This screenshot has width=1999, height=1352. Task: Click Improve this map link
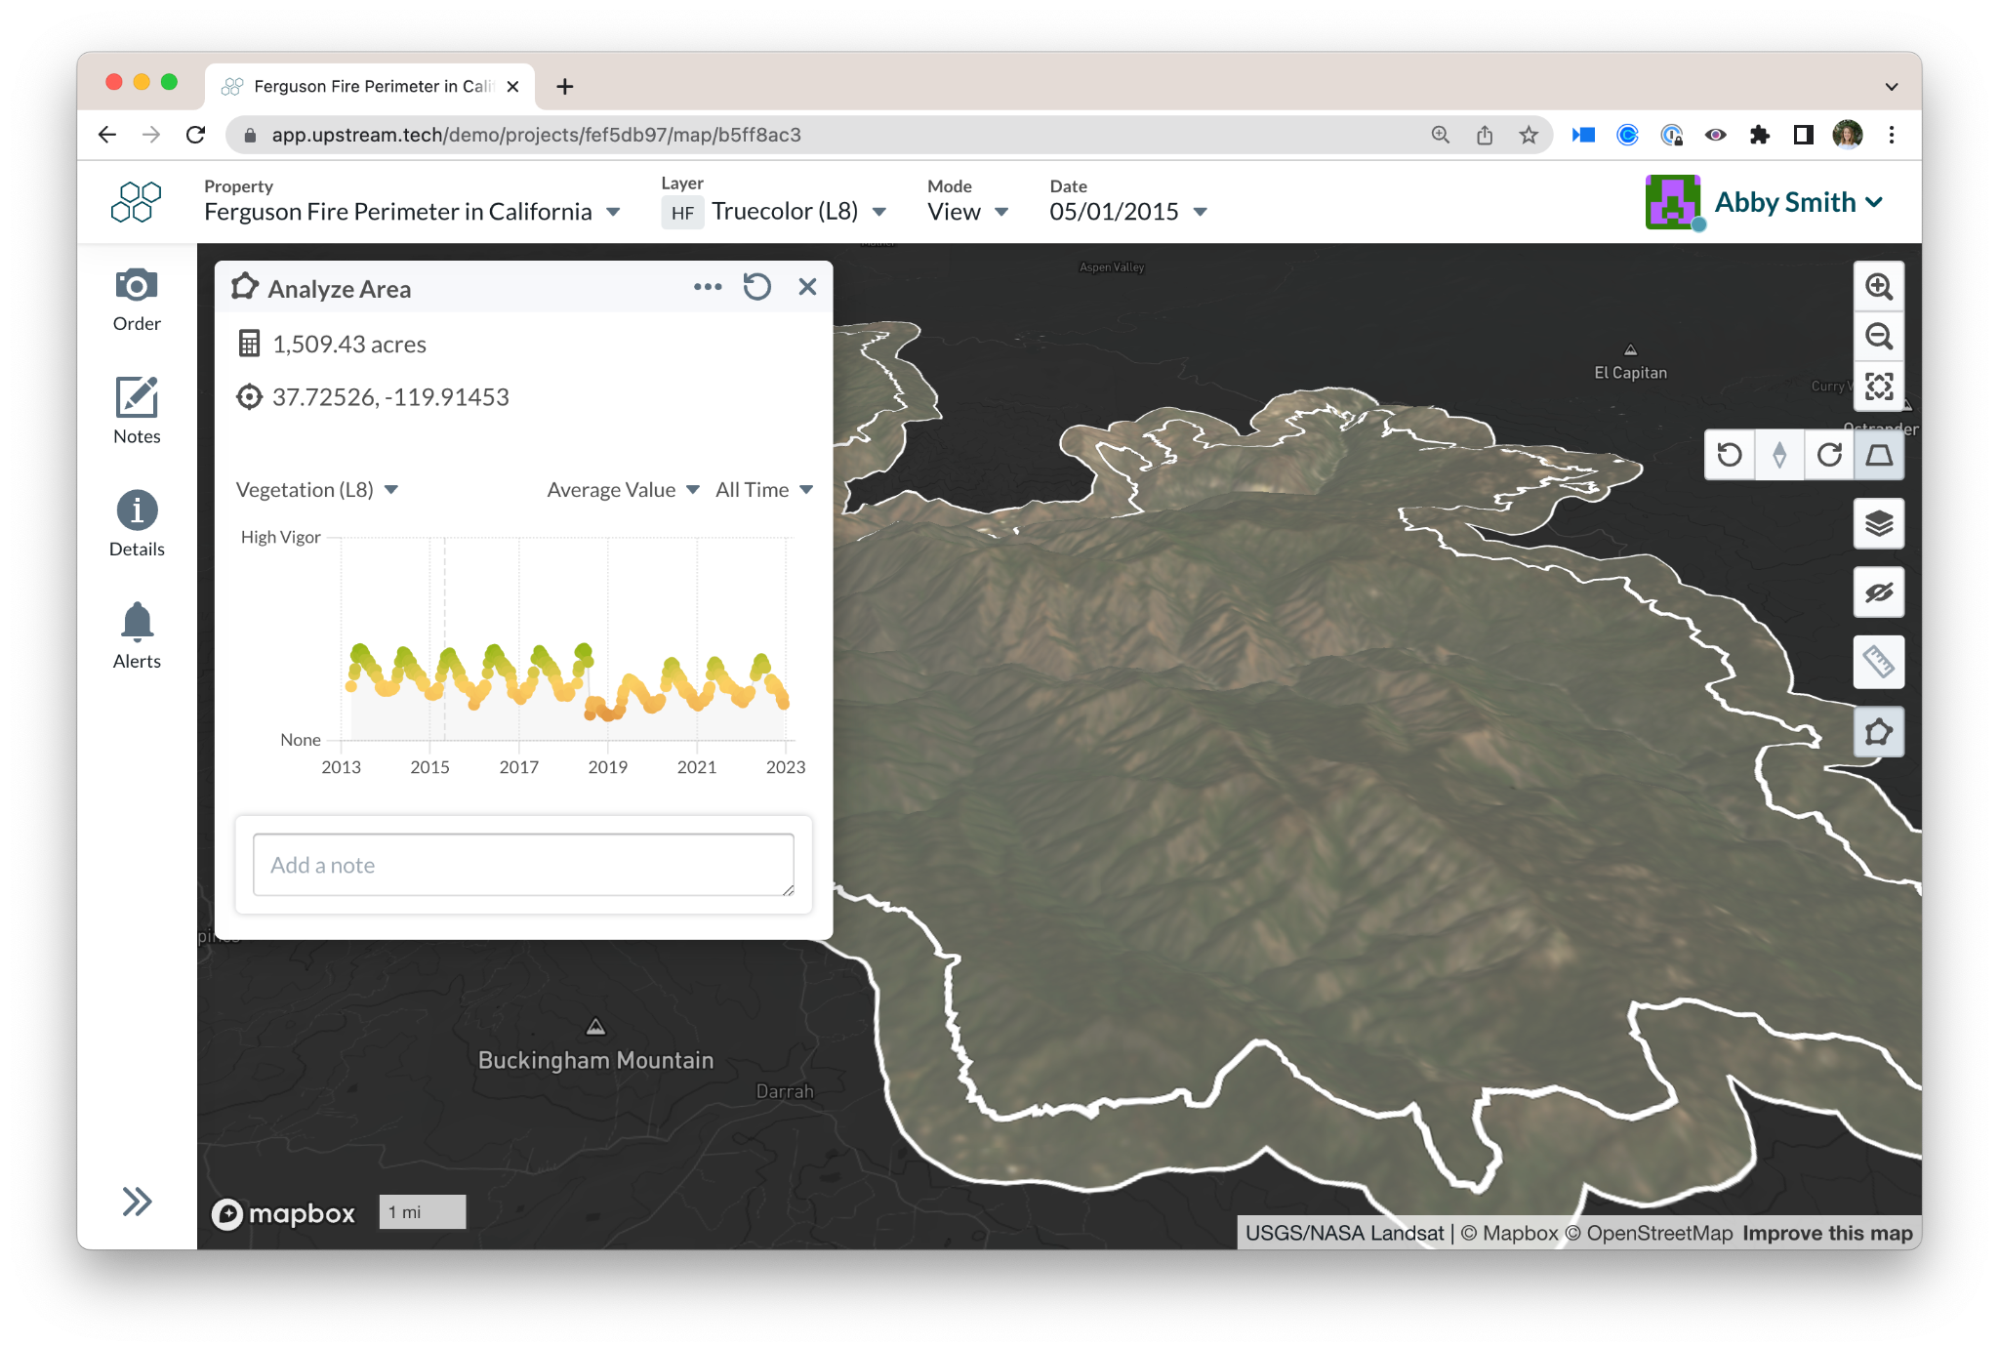coord(1826,1233)
